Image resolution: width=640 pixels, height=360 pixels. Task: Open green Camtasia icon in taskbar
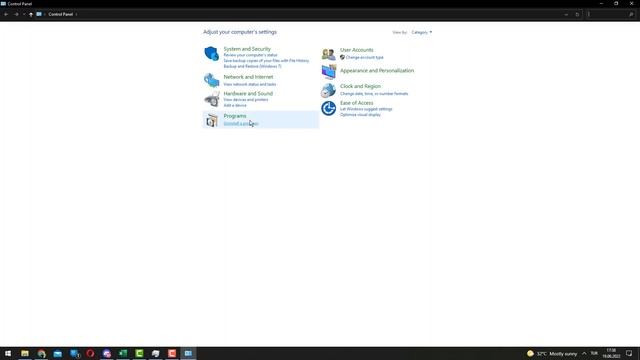(139, 353)
